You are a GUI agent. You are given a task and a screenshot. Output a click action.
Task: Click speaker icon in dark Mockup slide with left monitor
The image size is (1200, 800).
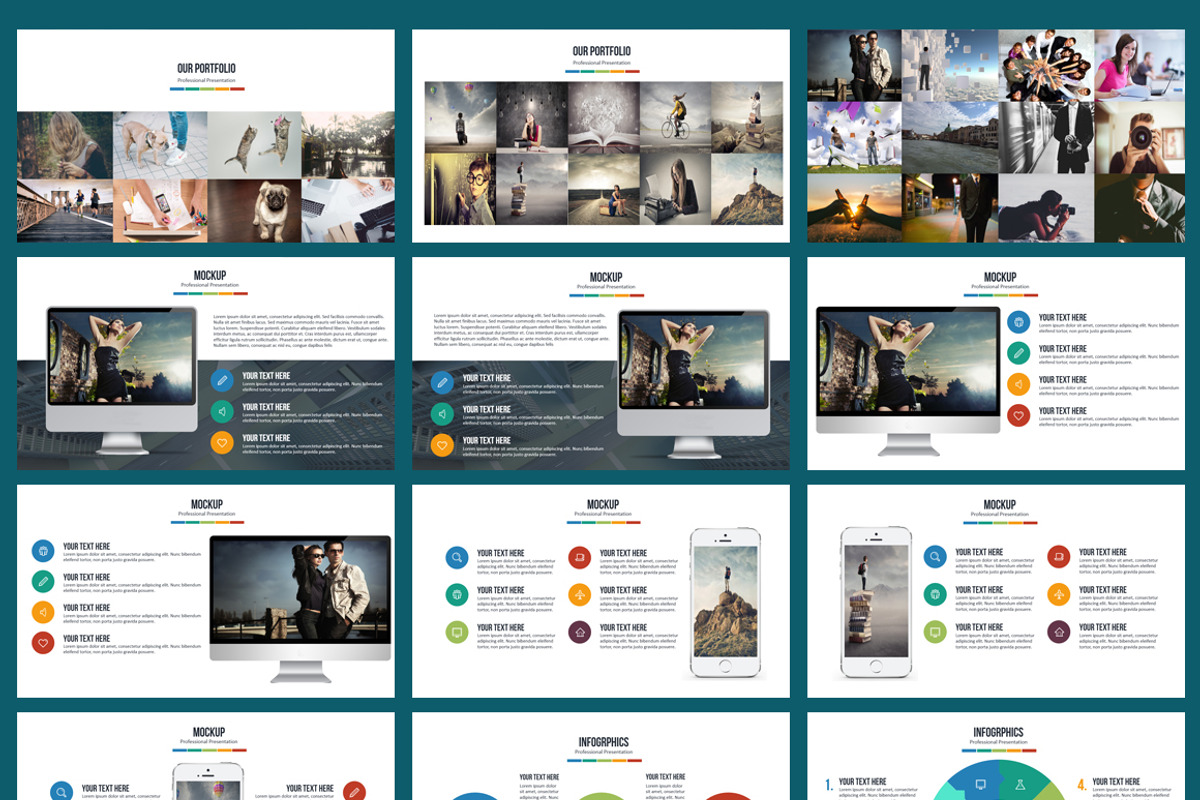point(222,411)
